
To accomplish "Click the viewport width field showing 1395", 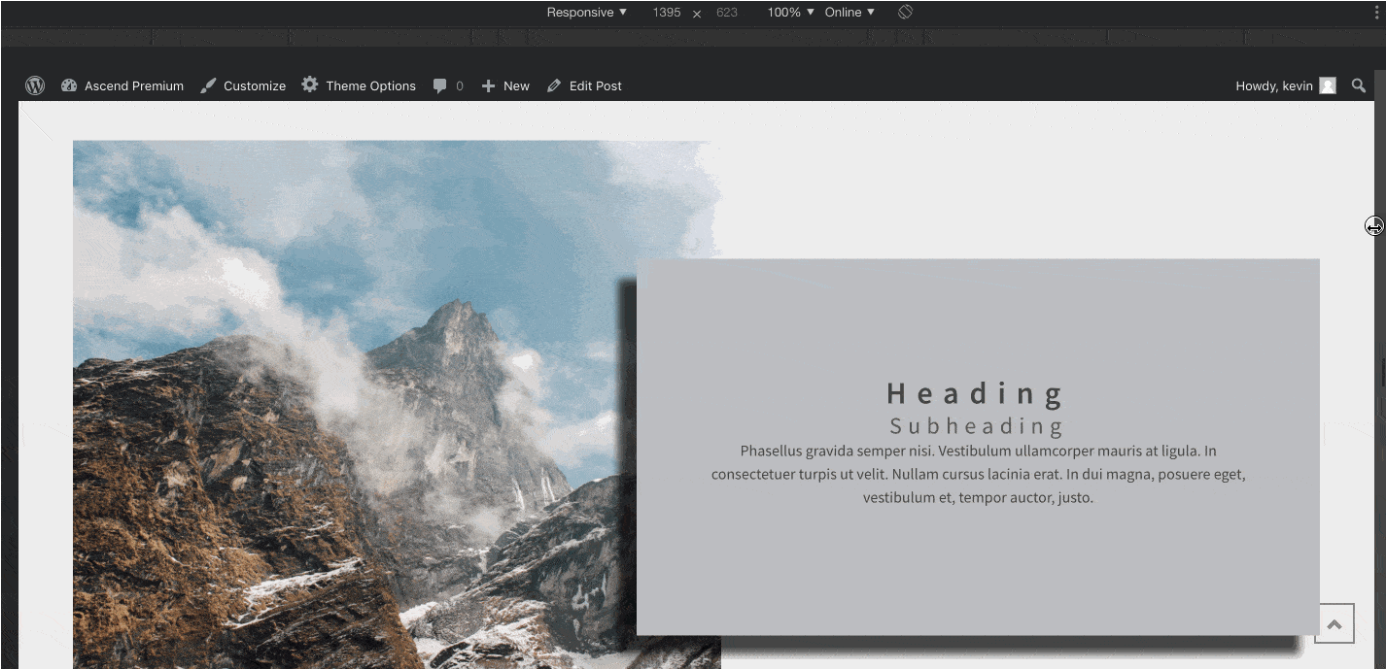I will pos(667,12).
